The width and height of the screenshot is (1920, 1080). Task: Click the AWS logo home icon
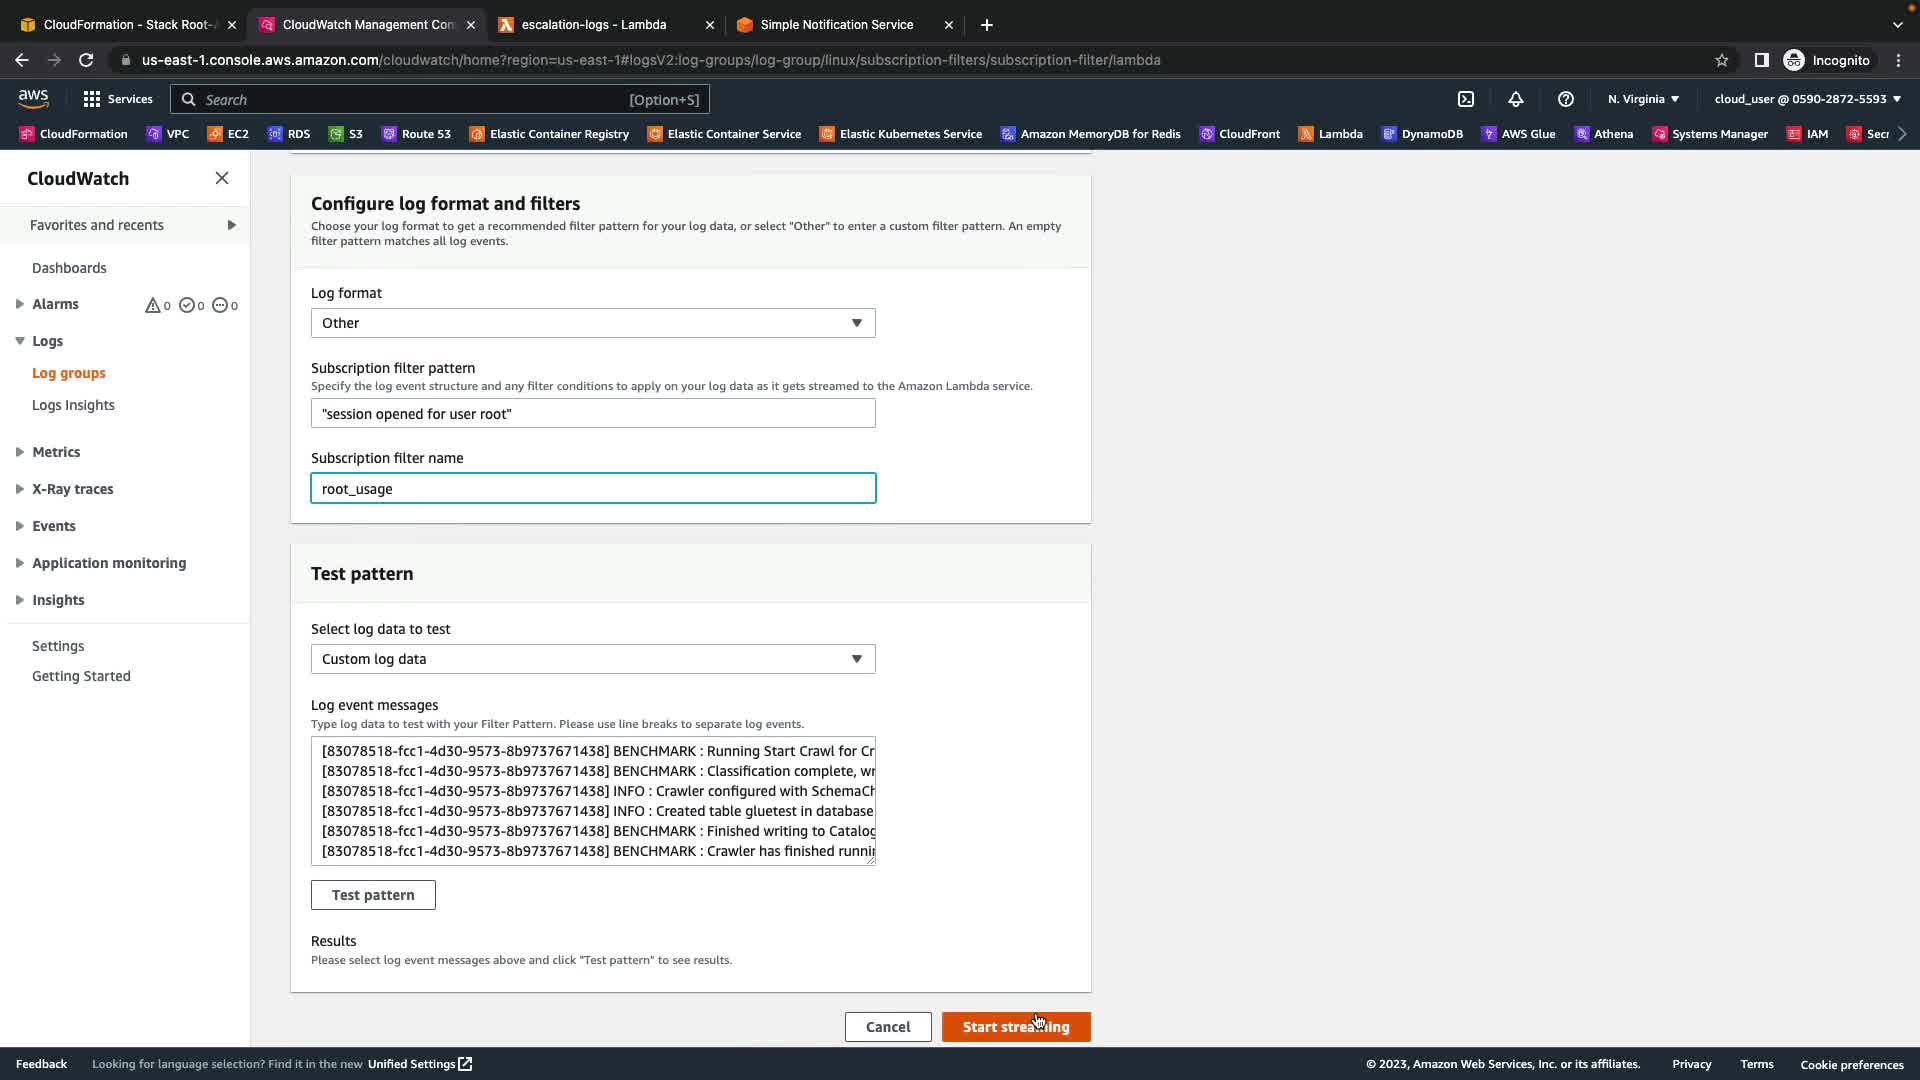coord(33,98)
